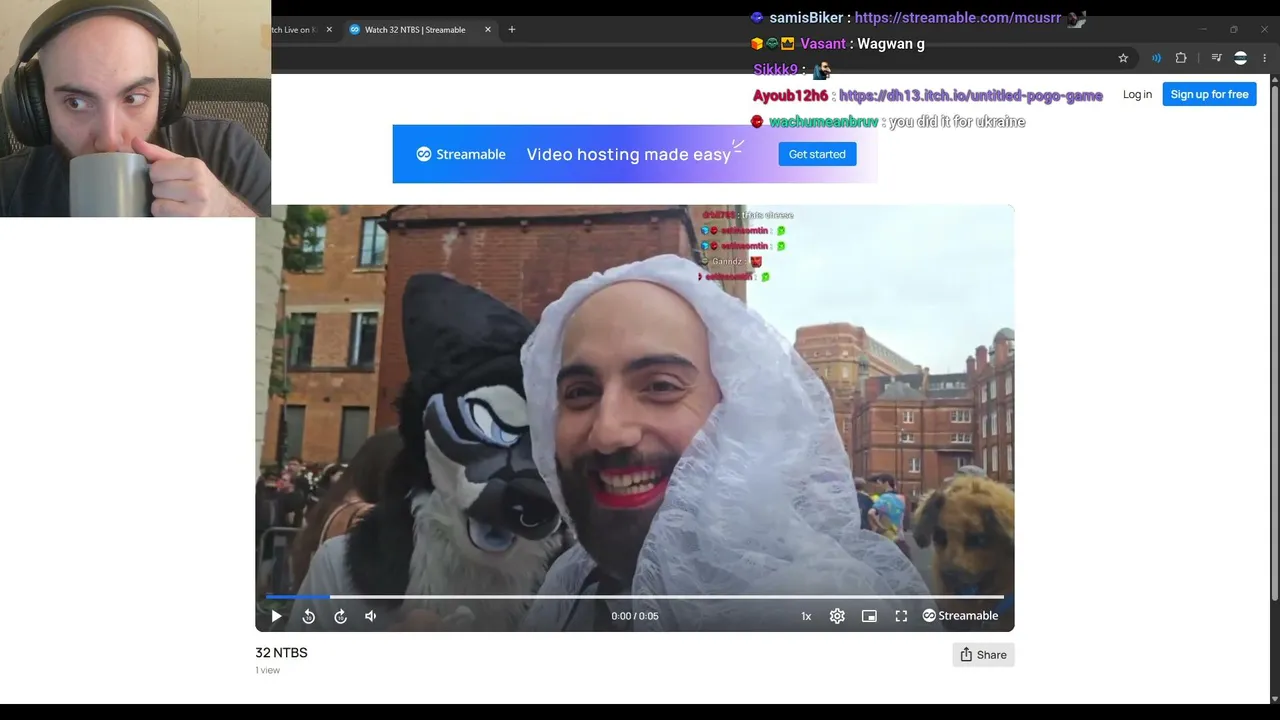Enter fullscreen on the video player
Screen dimensions: 1280x720
click(x=901, y=616)
